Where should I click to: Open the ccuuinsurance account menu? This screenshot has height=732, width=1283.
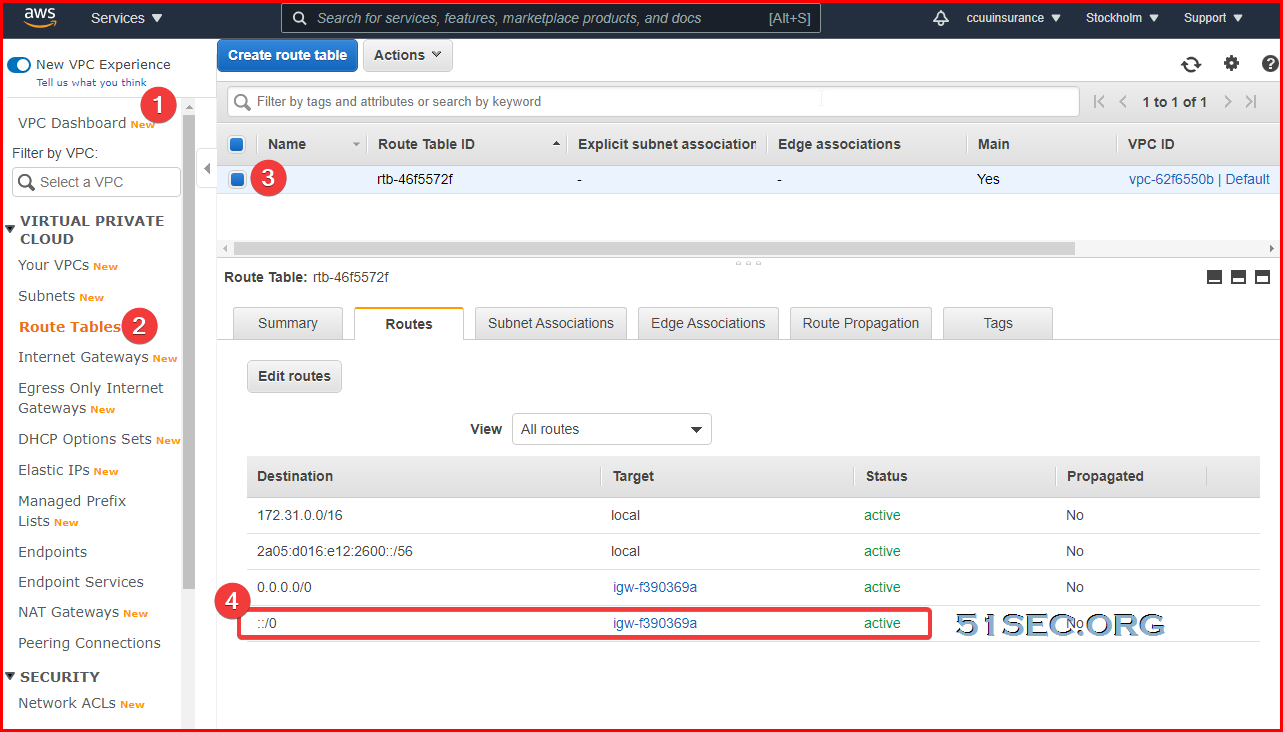coord(1014,18)
